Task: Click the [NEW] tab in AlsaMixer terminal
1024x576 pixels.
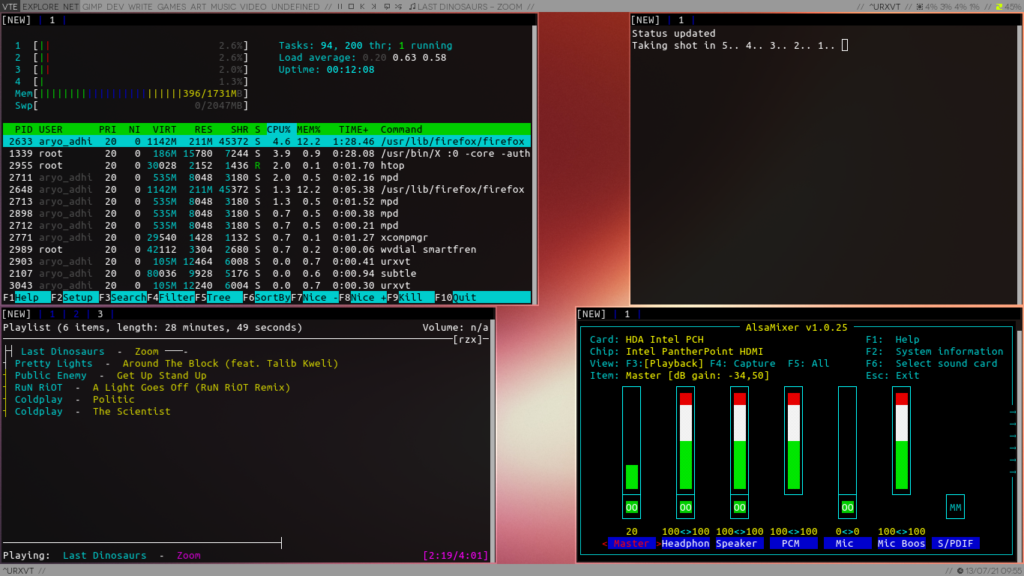Action: (592, 314)
